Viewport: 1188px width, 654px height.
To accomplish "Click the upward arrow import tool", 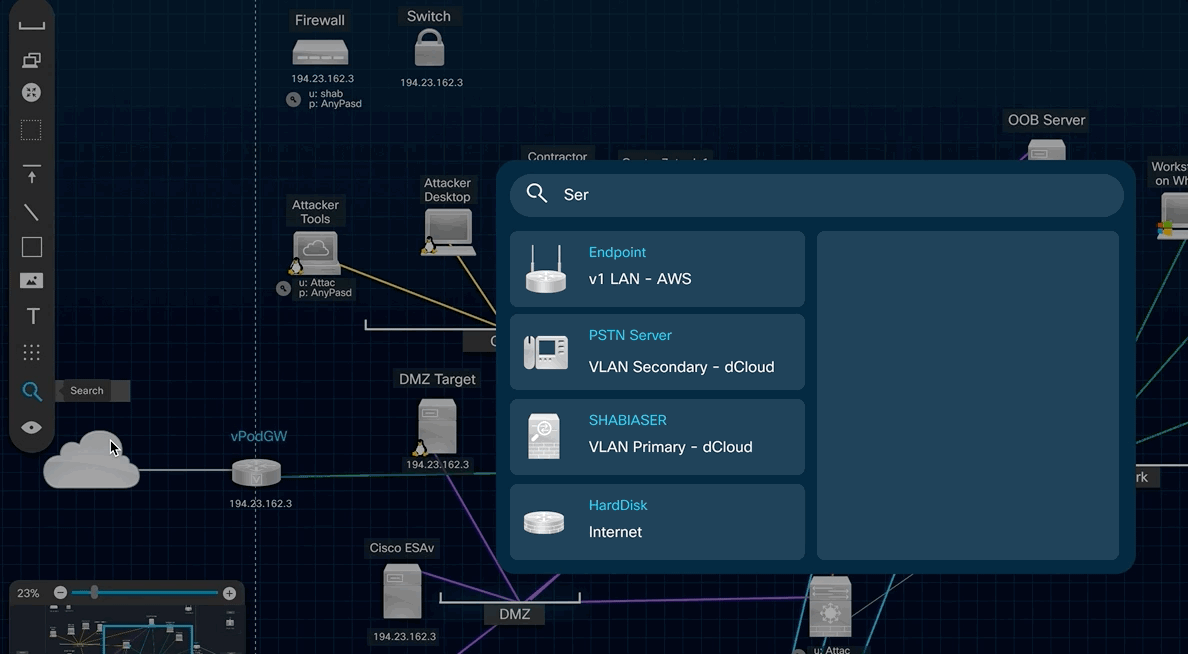I will pos(31,174).
